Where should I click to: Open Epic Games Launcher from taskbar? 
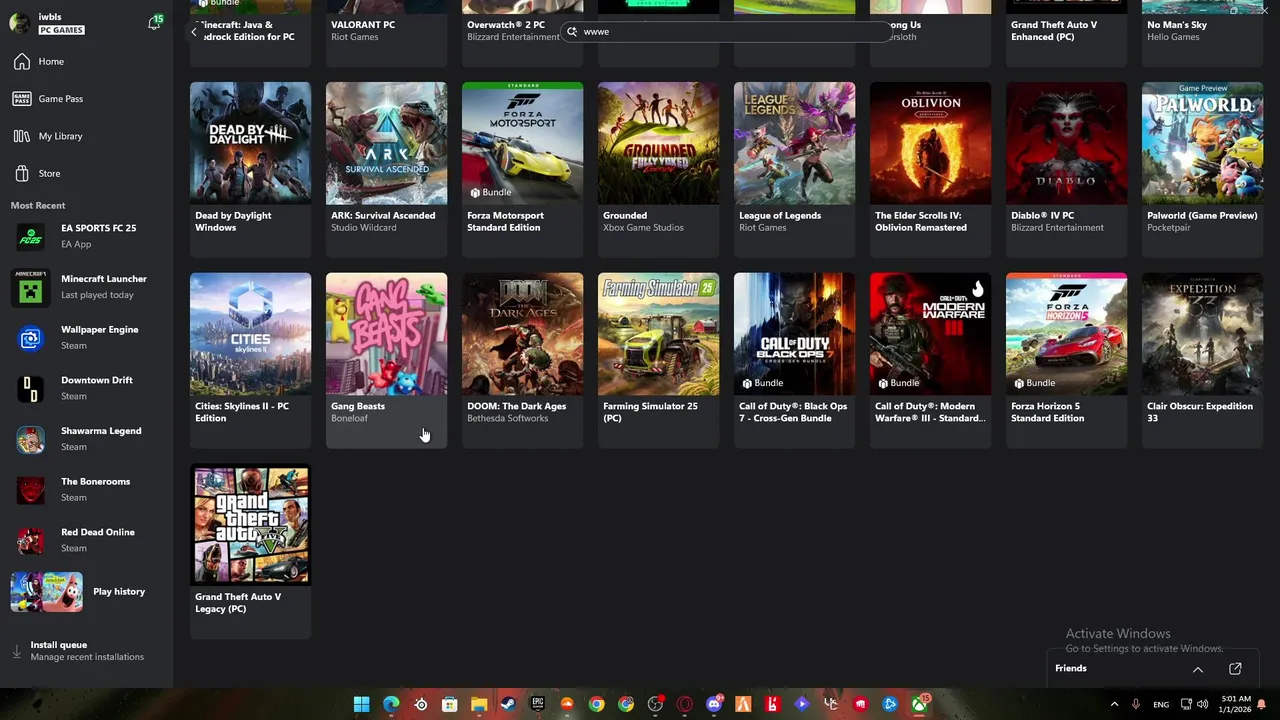(x=538, y=704)
